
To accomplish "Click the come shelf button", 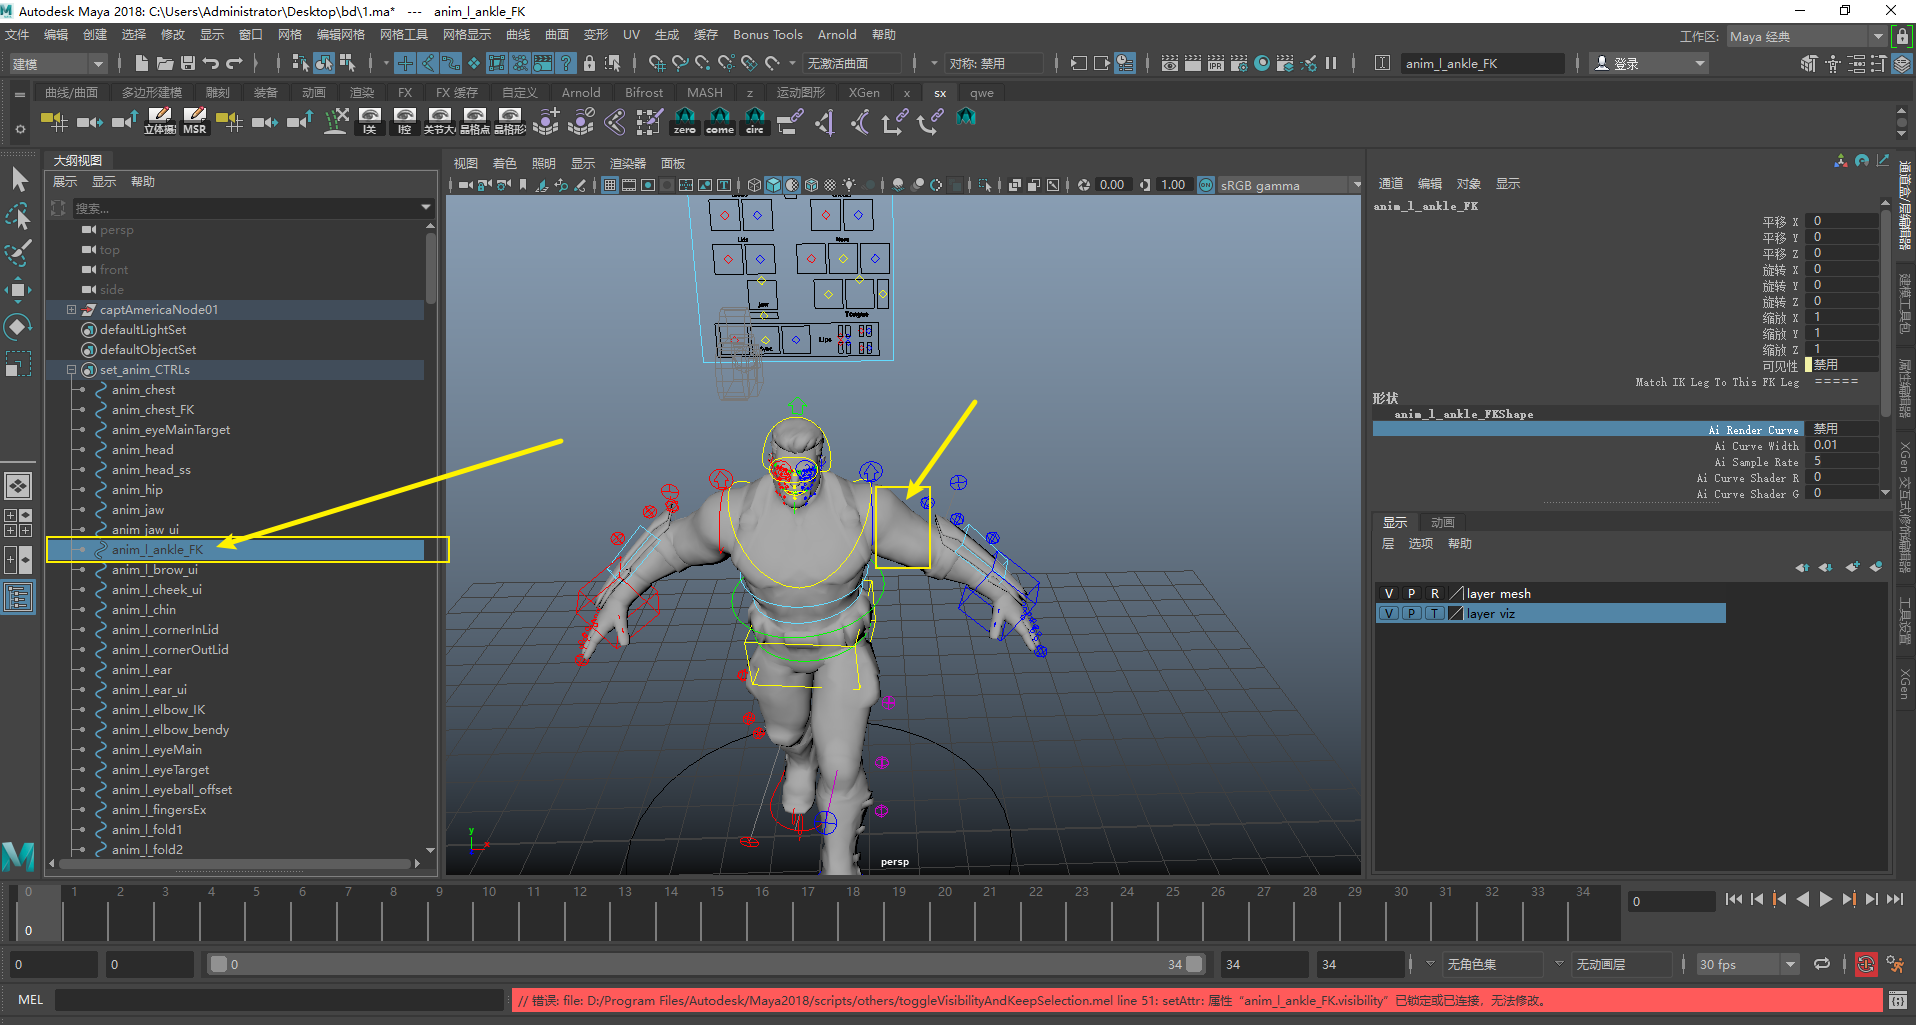I will (x=720, y=121).
